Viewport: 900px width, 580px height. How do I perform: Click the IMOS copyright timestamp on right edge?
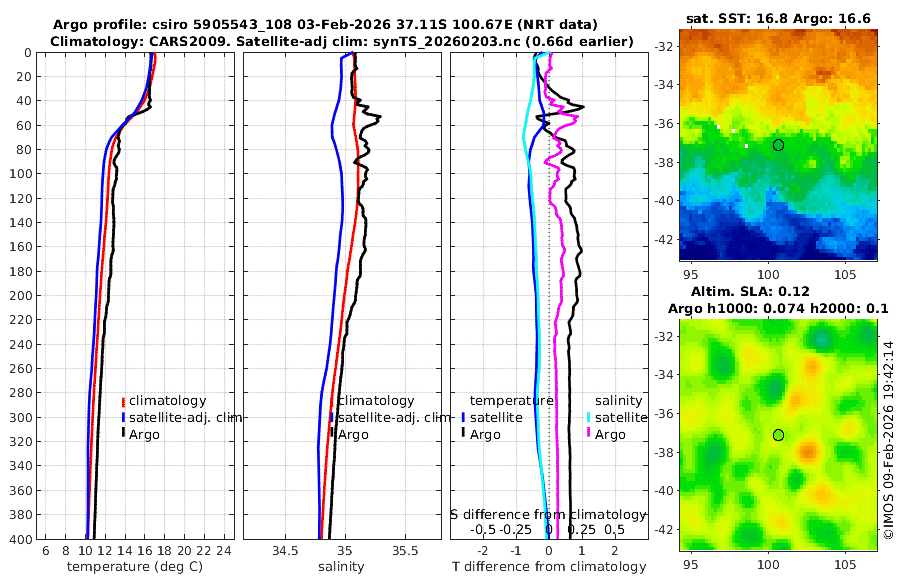tap(889, 440)
